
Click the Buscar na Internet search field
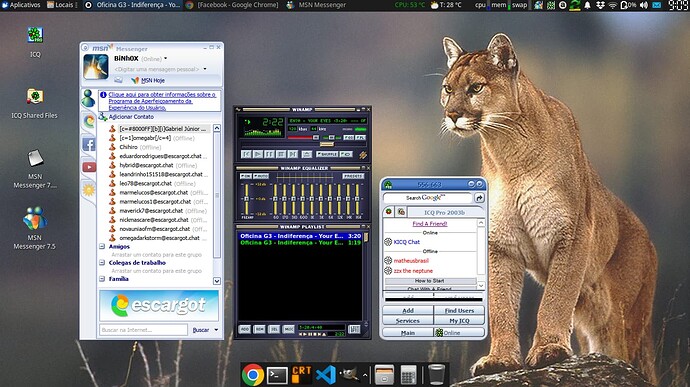pyautogui.click(x=143, y=330)
